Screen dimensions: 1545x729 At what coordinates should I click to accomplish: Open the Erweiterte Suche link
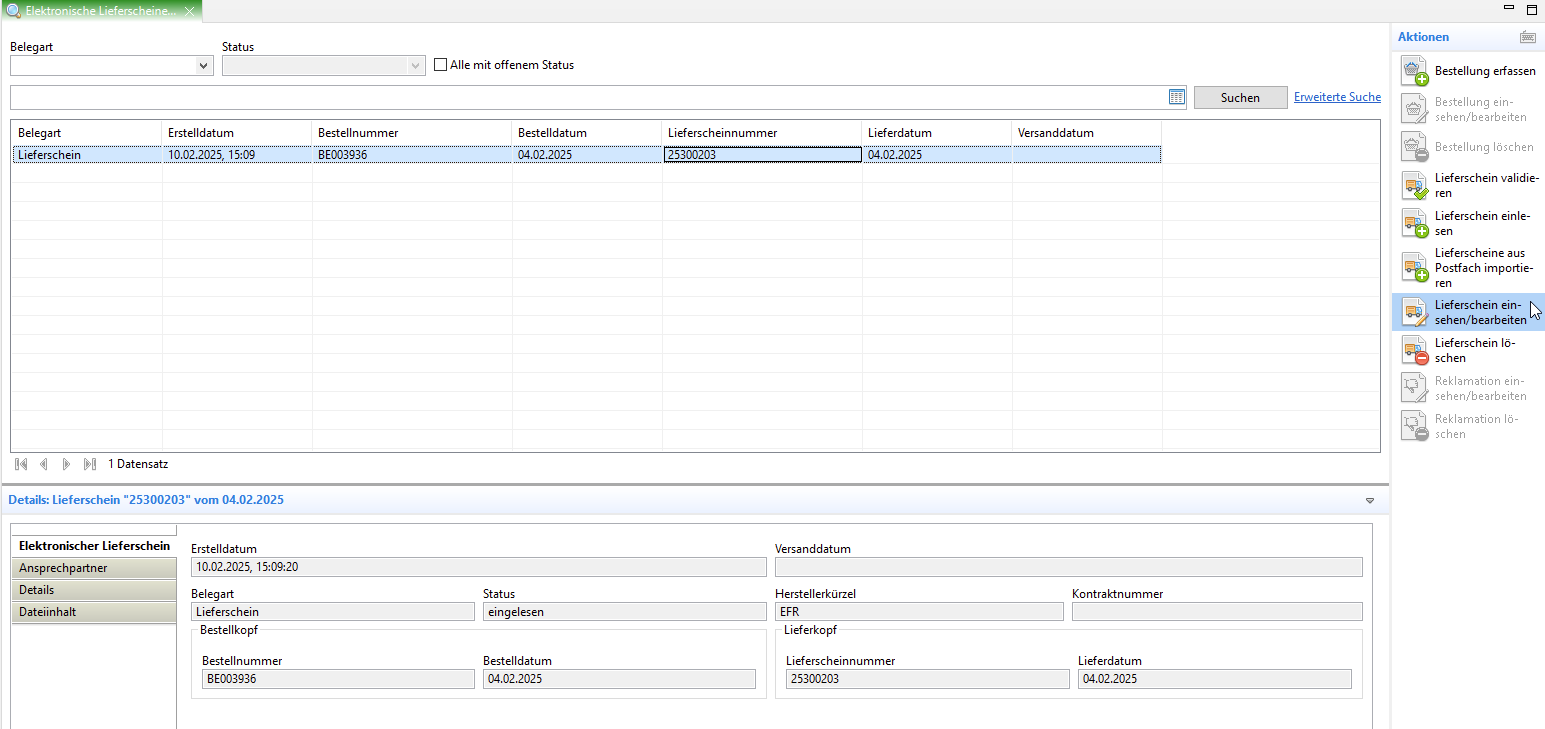[x=1337, y=97]
